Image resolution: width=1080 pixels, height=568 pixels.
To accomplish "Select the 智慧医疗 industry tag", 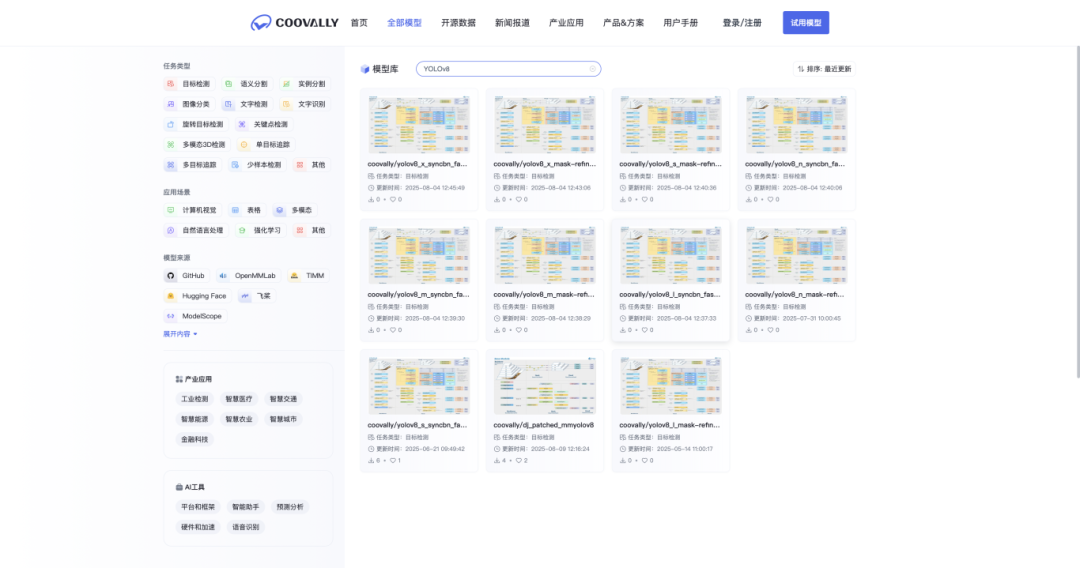I will 239,399.
